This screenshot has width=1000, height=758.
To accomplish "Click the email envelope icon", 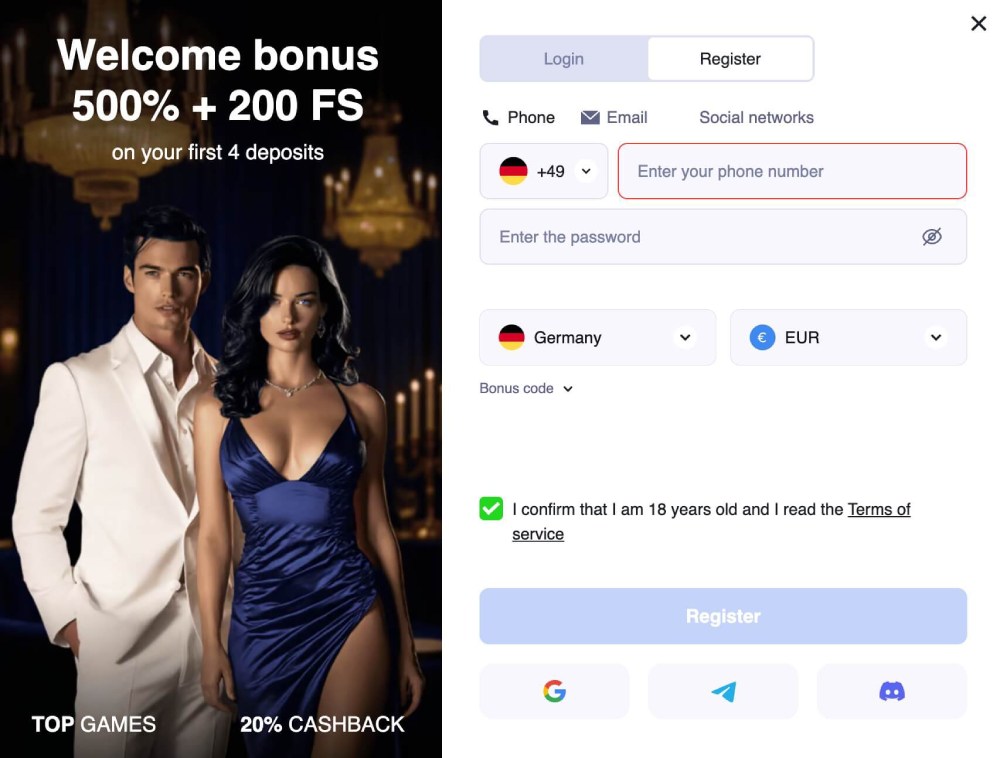I will [590, 117].
